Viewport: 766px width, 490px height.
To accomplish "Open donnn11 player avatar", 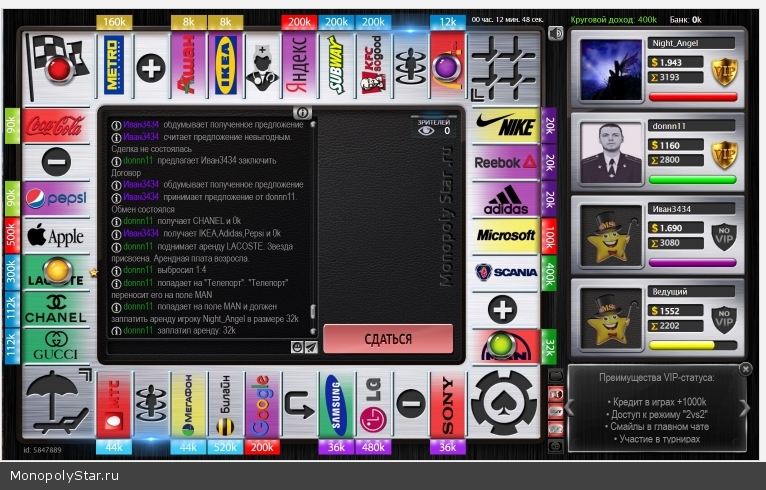I will 611,152.
